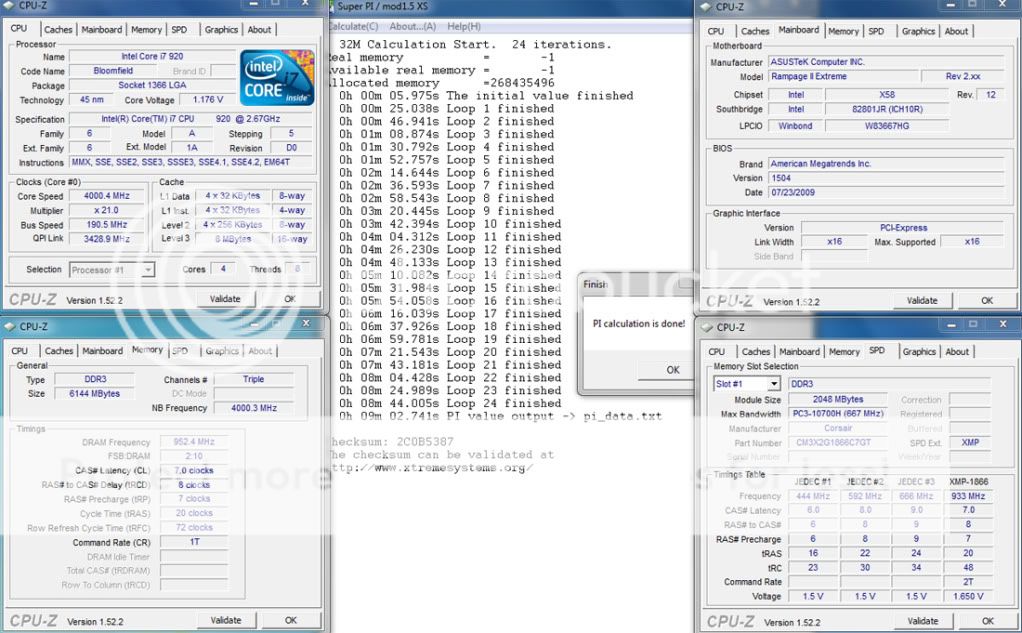
Task: Open the Memory tab in the CPU window
Action: [146, 29]
